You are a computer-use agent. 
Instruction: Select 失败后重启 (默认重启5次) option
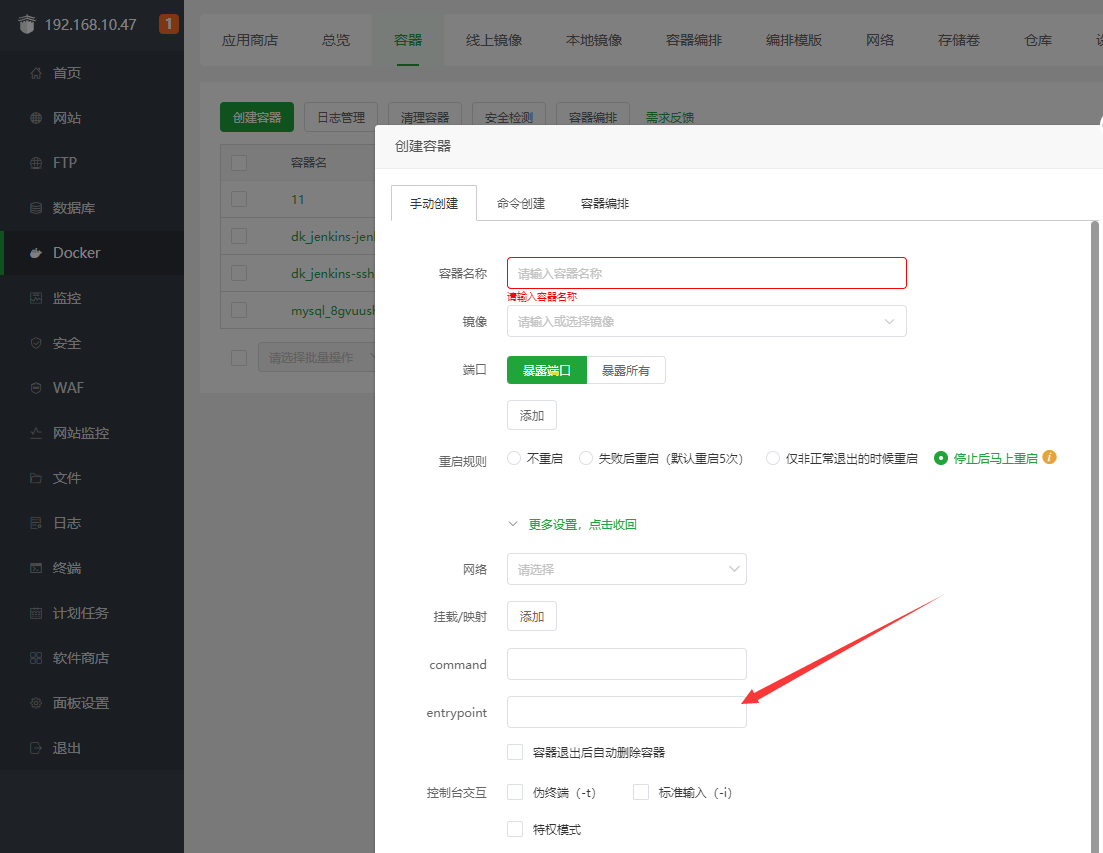coord(586,458)
